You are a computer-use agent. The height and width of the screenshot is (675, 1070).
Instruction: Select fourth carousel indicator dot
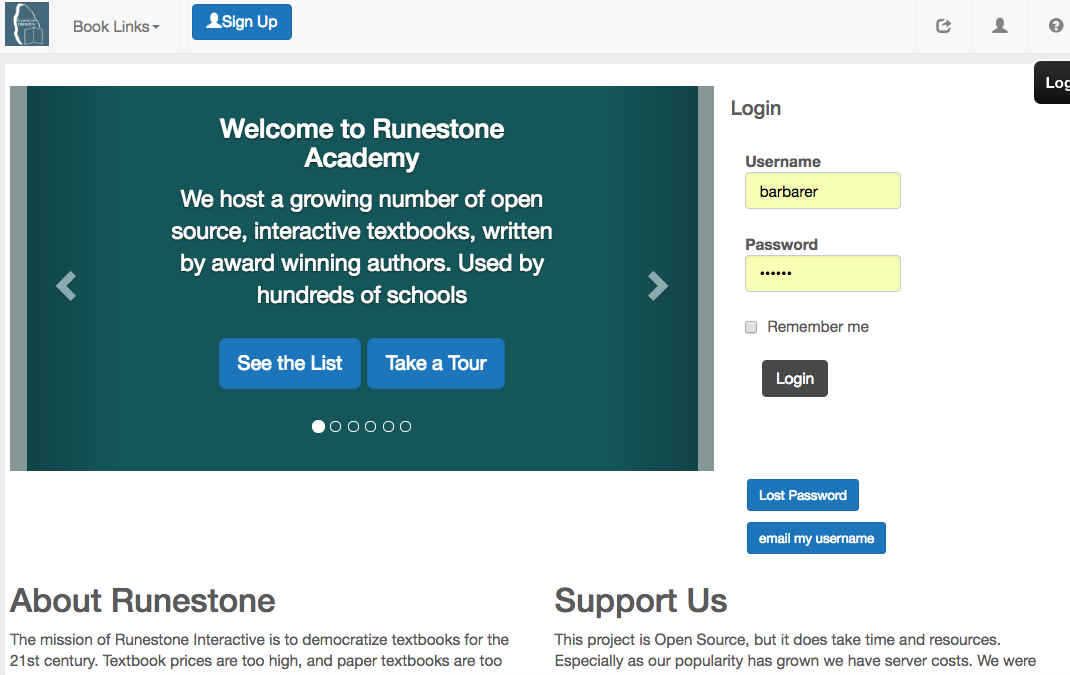pyautogui.click(x=371, y=427)
